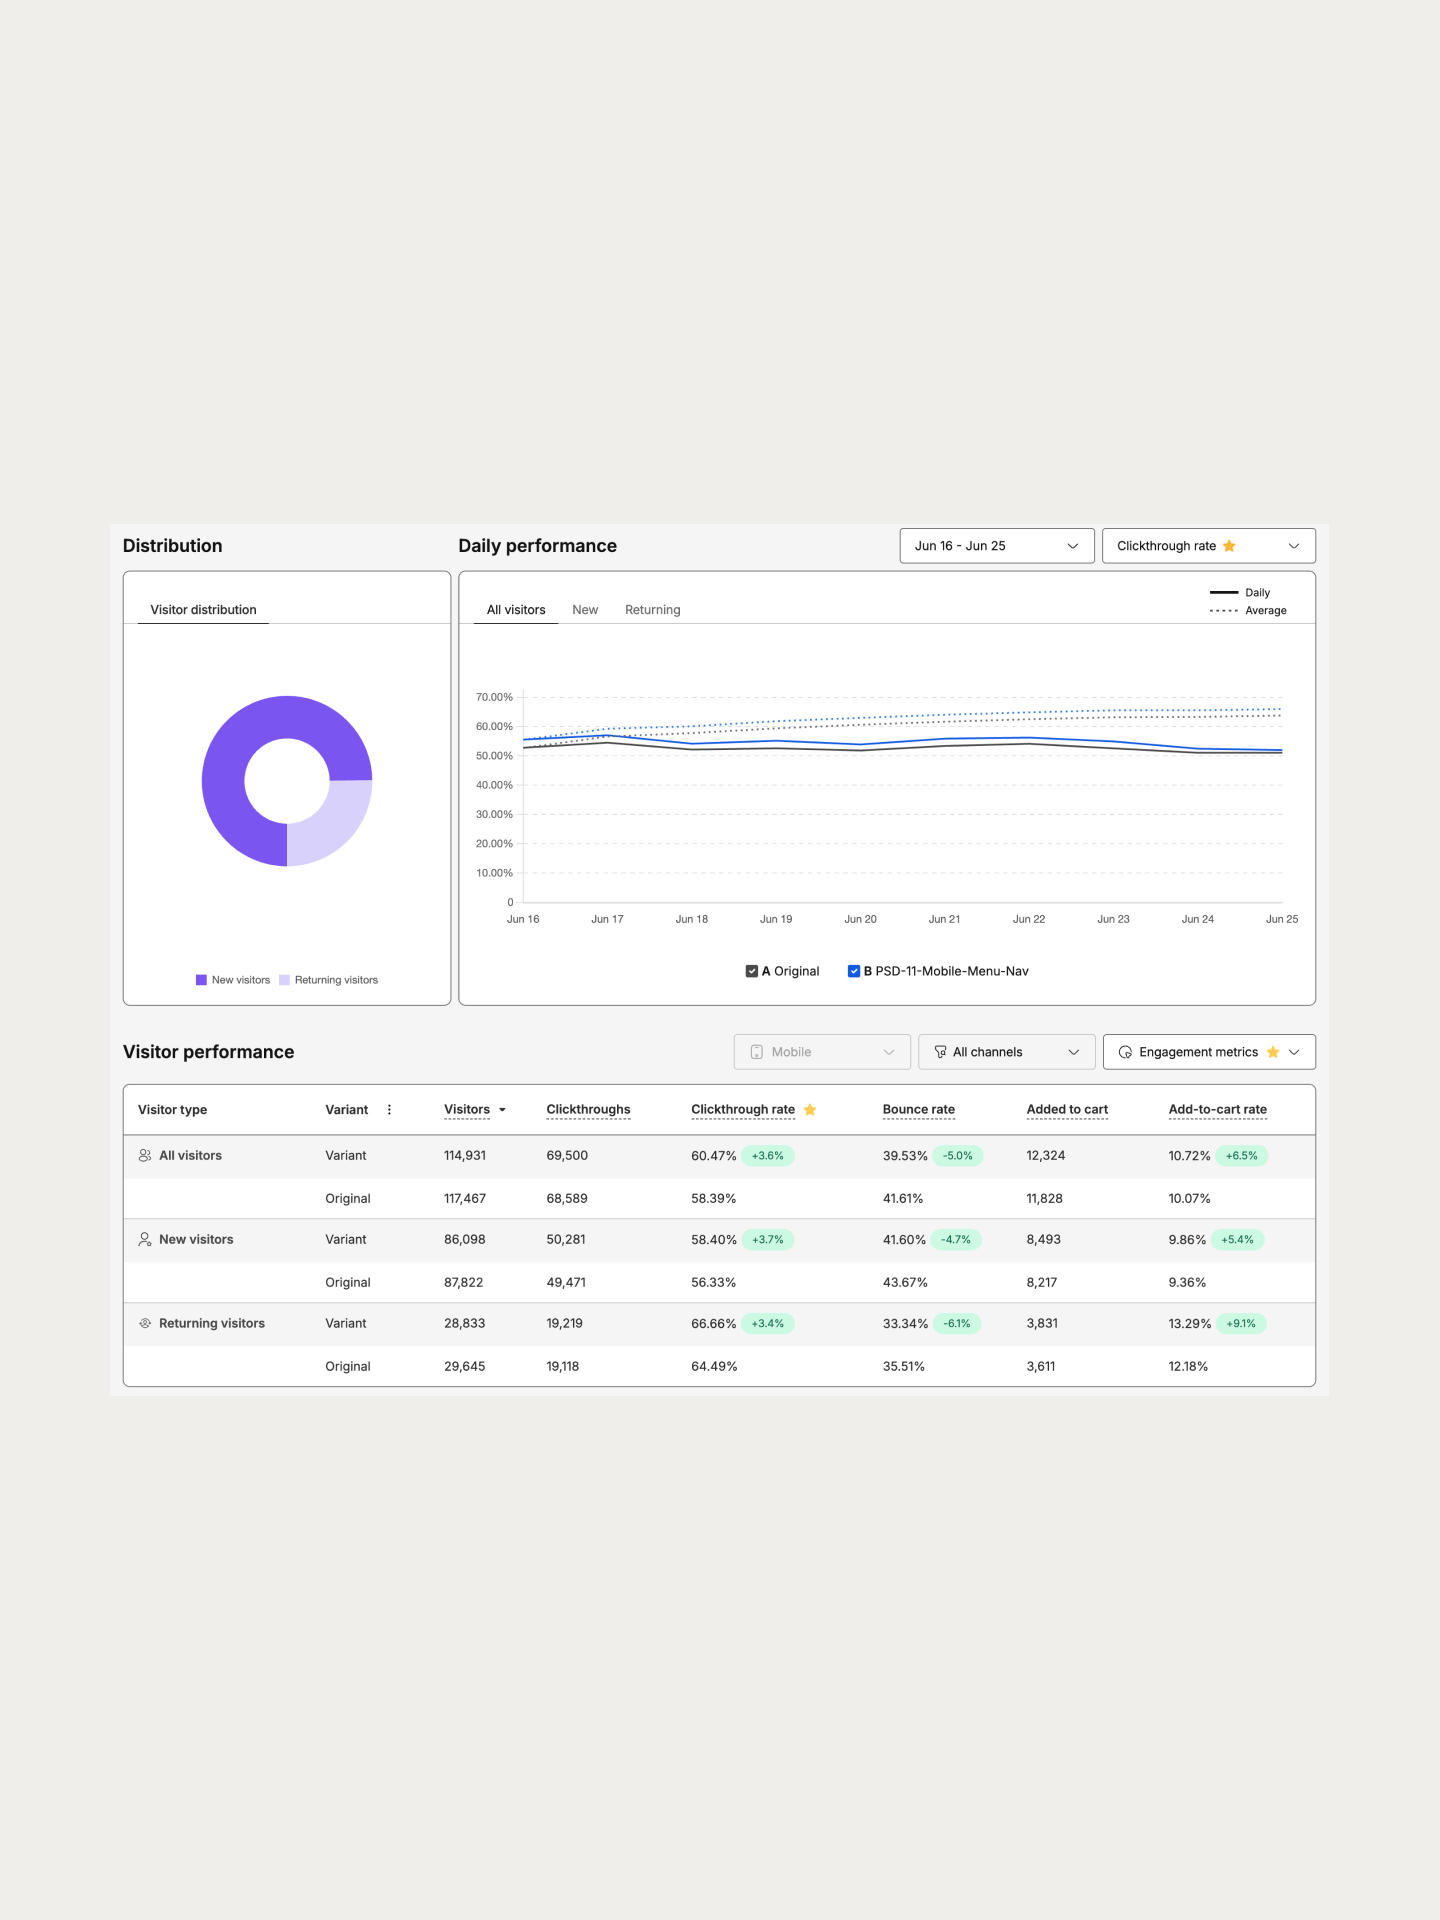Click the +3.6% clickthrough rate badge
The width and height of the screenshot is (1440, 1920).
[768, 1156]
